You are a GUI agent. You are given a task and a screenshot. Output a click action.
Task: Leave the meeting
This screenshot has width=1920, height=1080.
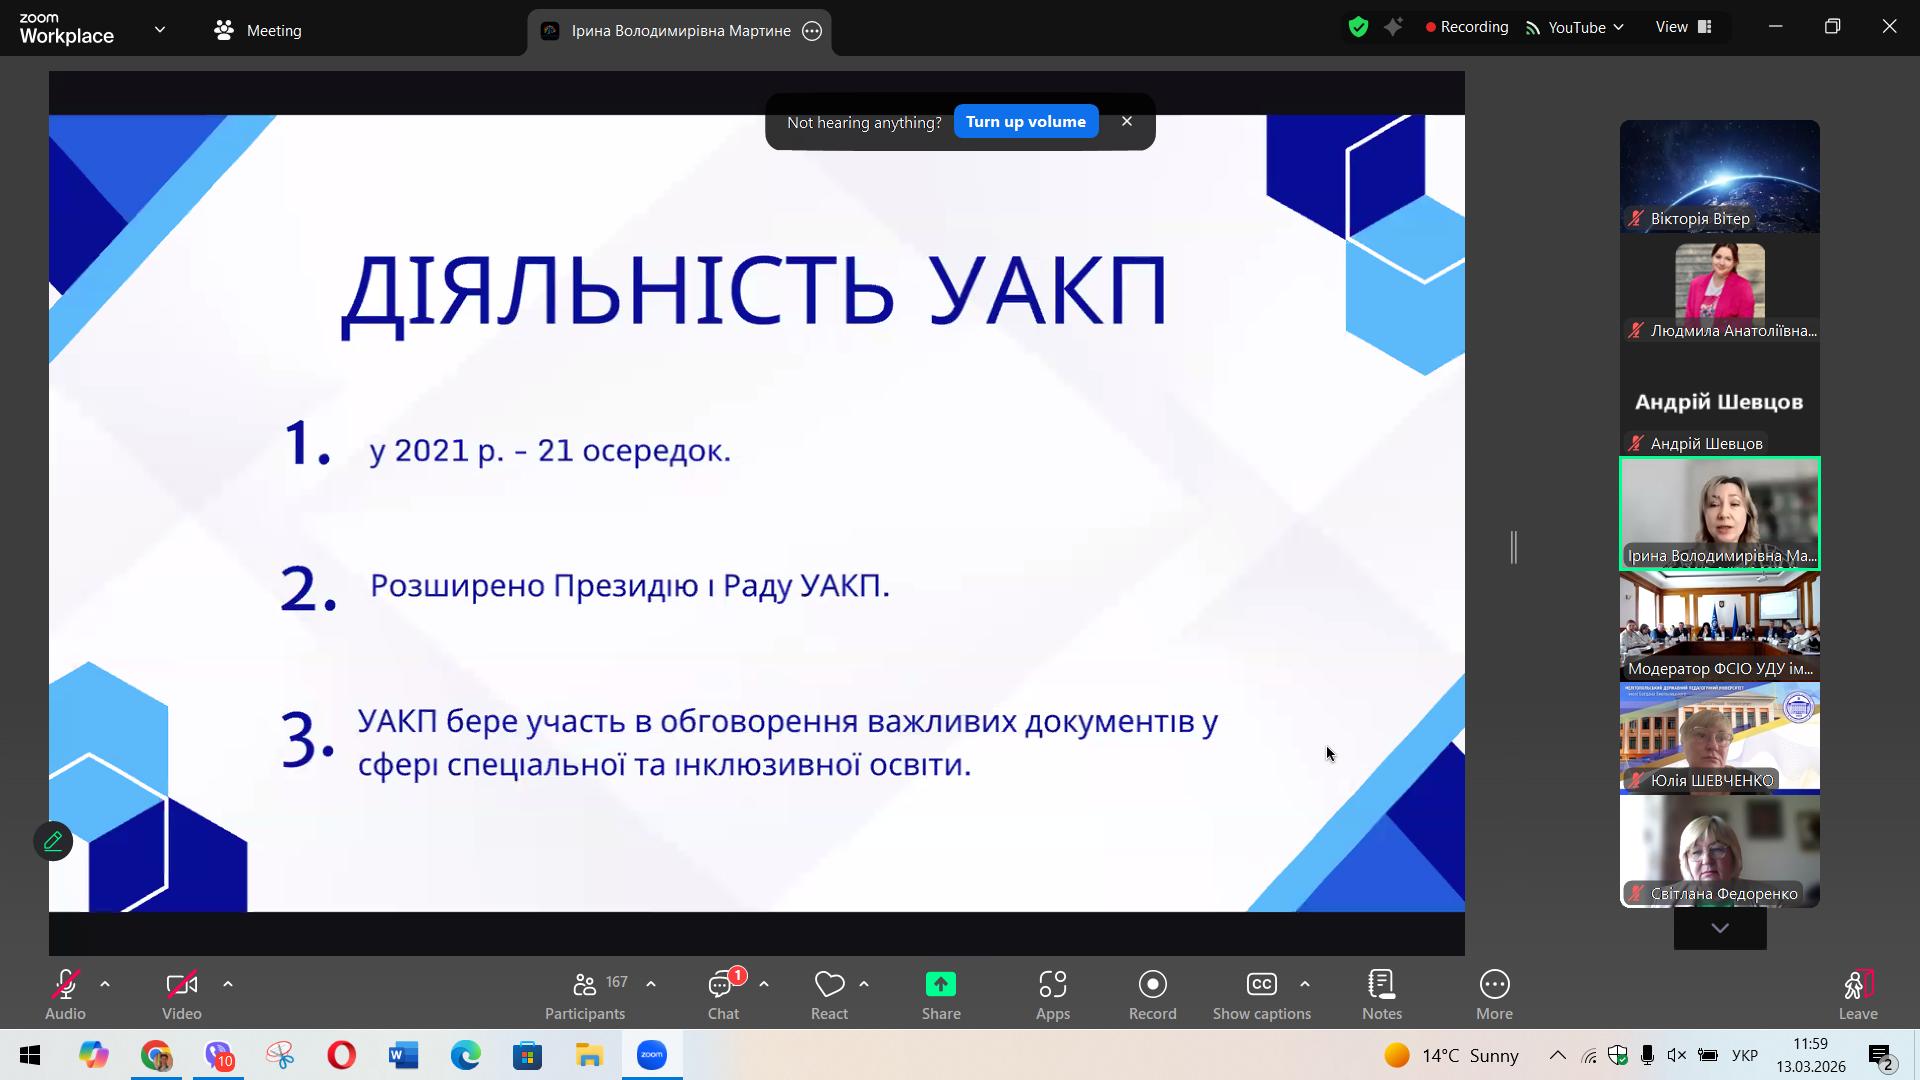[1857, 996]
